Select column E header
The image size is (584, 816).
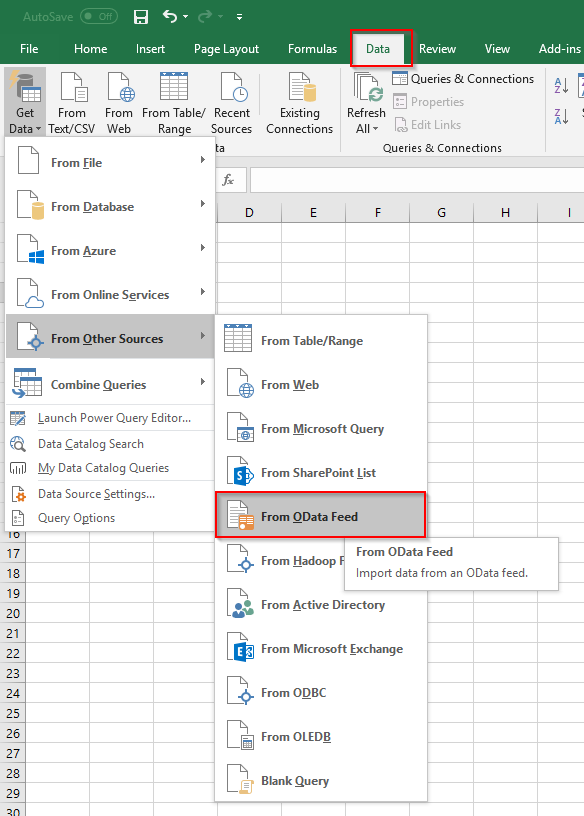313,212
